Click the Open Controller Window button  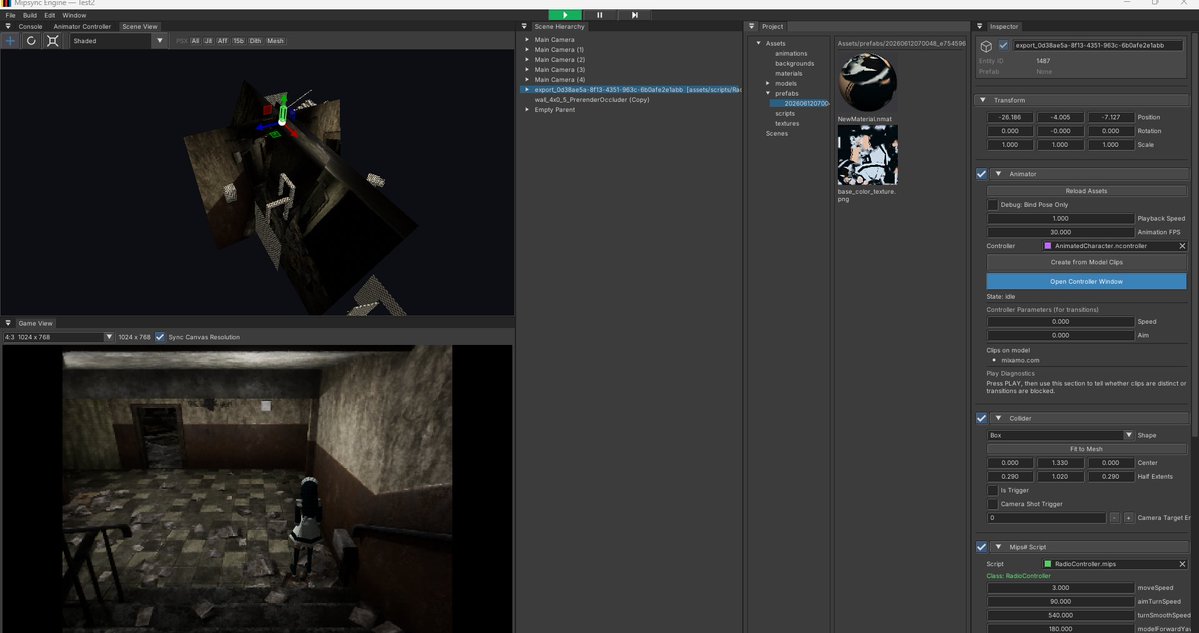[1087, 281]
